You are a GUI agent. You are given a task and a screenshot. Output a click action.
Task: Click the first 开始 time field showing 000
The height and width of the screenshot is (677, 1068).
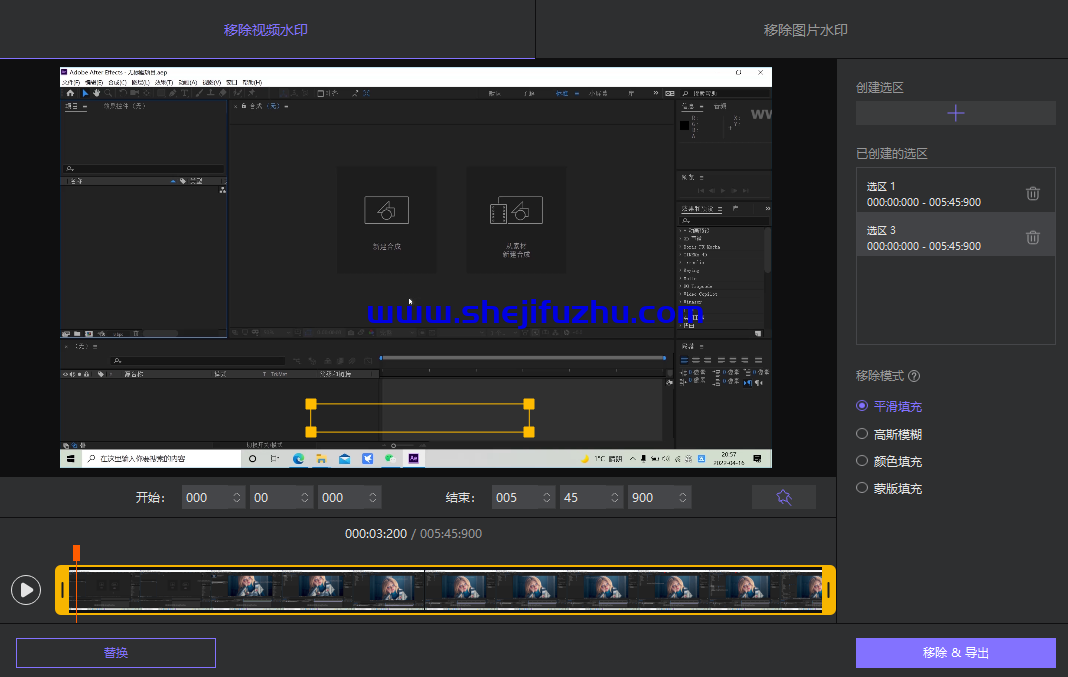click(213, 498)
